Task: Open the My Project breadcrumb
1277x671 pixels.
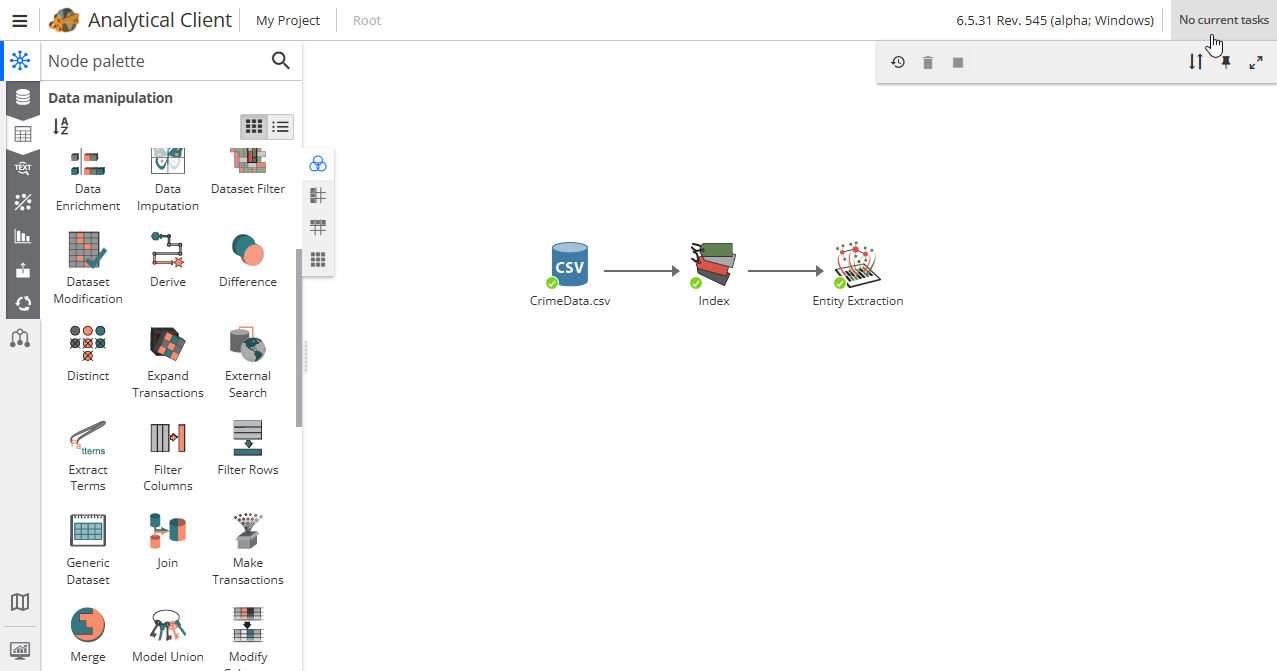Action: pyautogui.click(x=288, y=20)
